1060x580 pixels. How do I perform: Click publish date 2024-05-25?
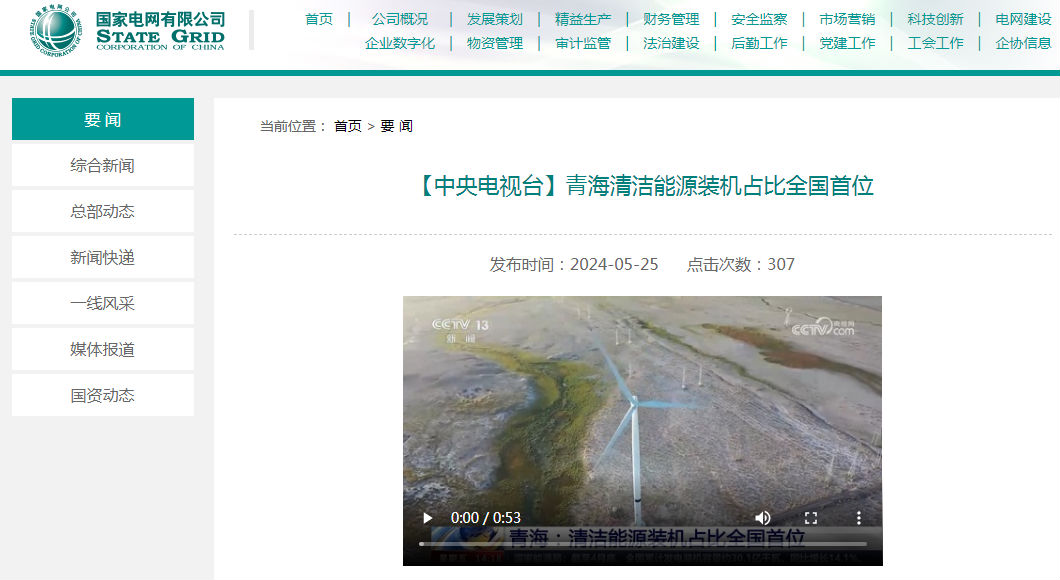click(x=614, y=264)
